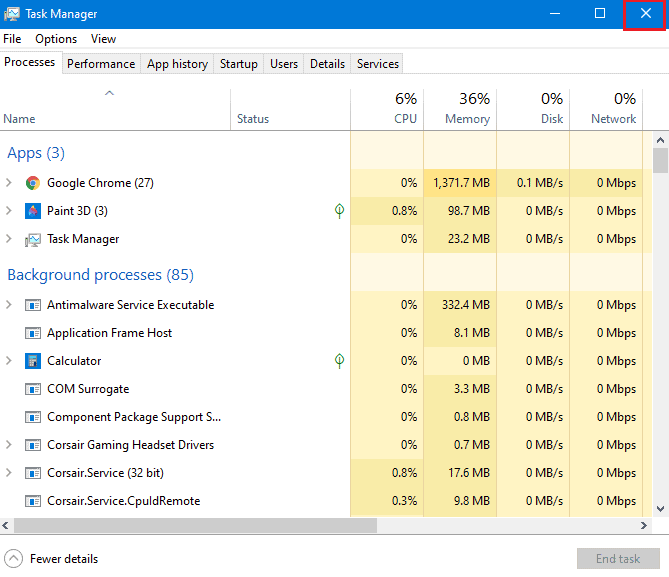Click the End task button
This screenshot has width=669, height=577.
pyautogui.click(x=618, y=559)
